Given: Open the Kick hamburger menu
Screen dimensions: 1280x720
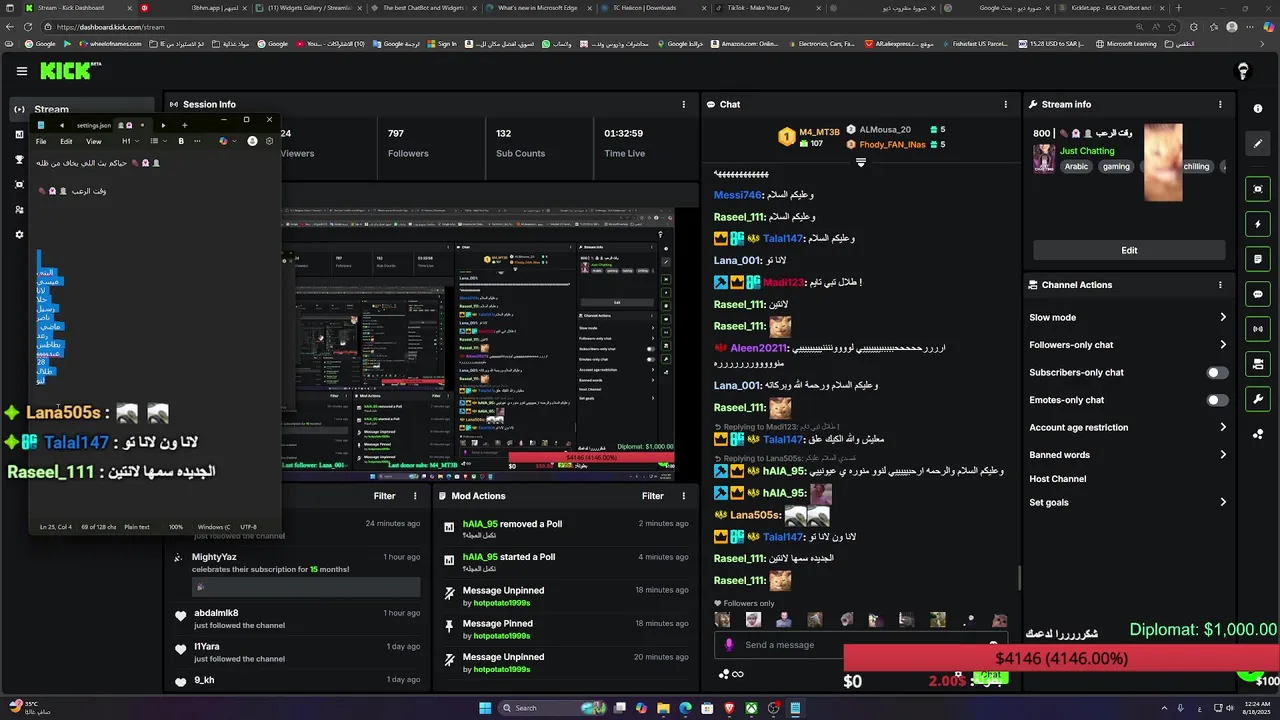Looking at the screenshot, I should coord(22,71).
